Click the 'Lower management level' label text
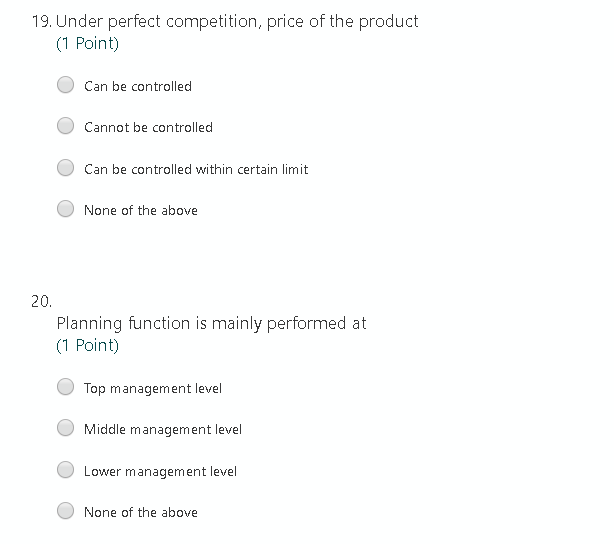 160,472
